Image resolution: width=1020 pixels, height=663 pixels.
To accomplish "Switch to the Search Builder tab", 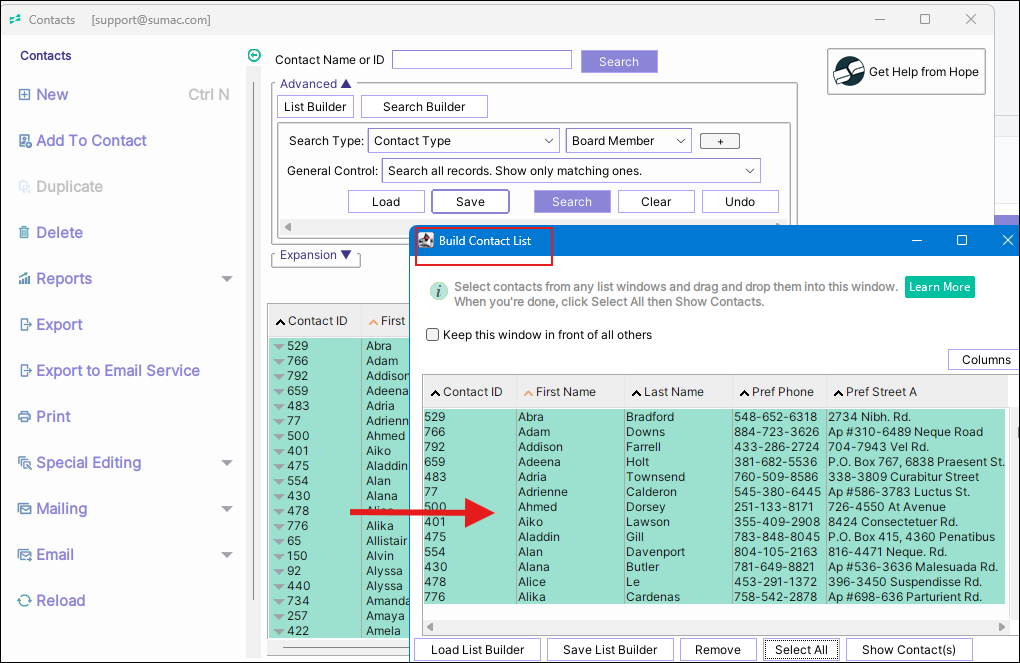I will coord(424,107).
